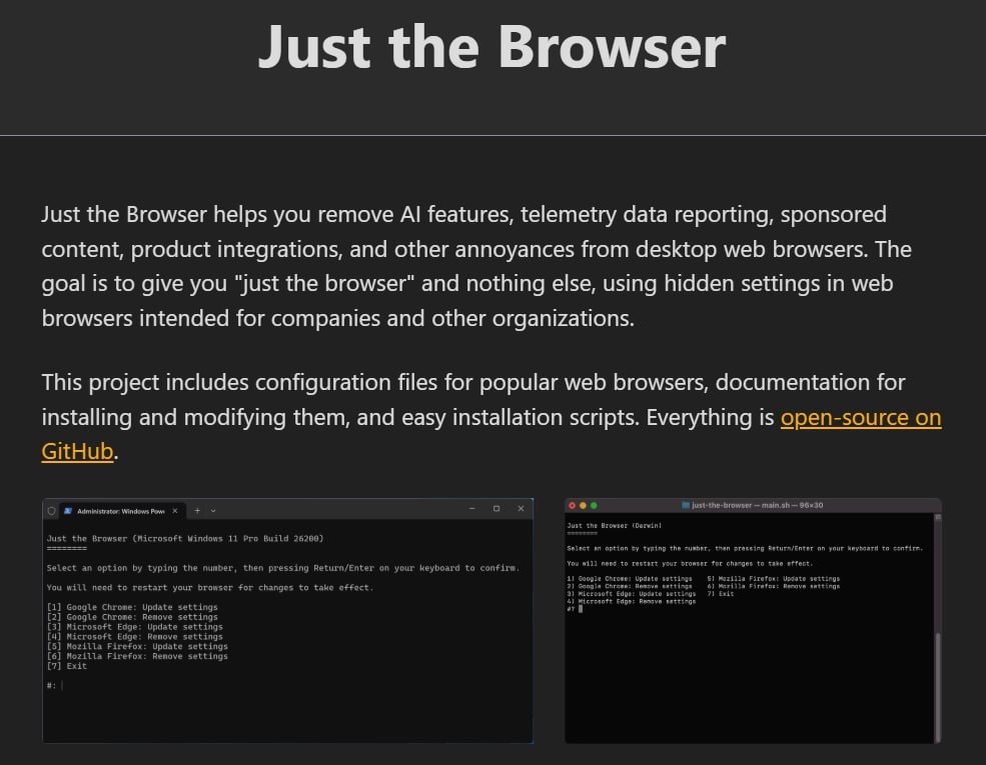Click the green zoom dot on macOS terminal
Viewport: 986px width, 765px height.
594,505
